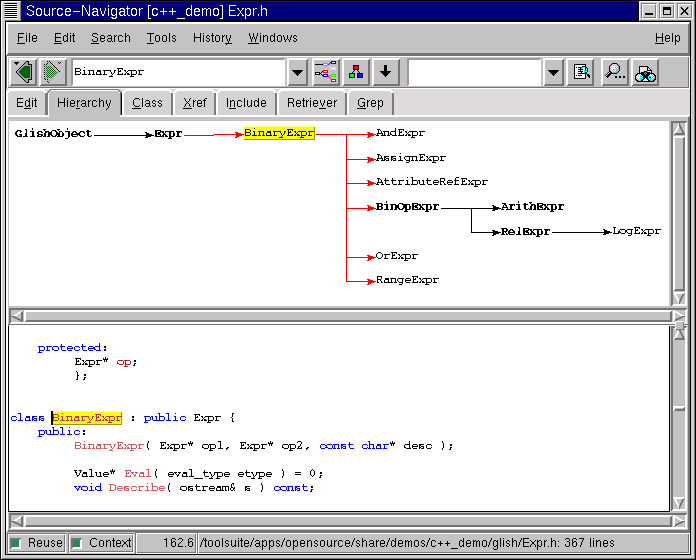Select RelExpr node in hierarchy

pyautogui.click(x=526, y=231)
